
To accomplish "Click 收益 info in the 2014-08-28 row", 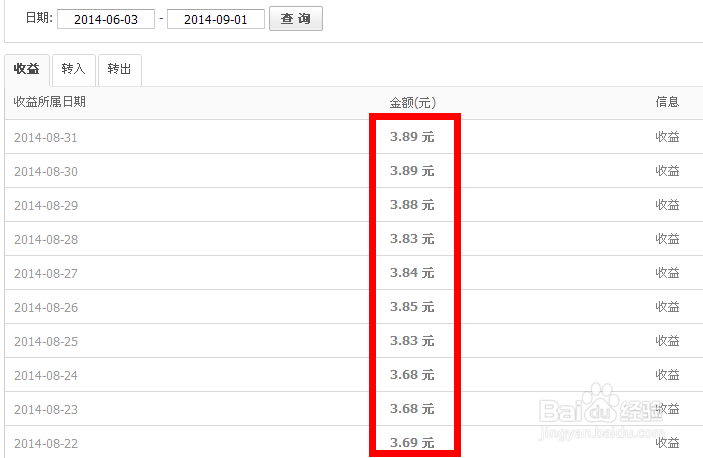I will click(667, 239).
